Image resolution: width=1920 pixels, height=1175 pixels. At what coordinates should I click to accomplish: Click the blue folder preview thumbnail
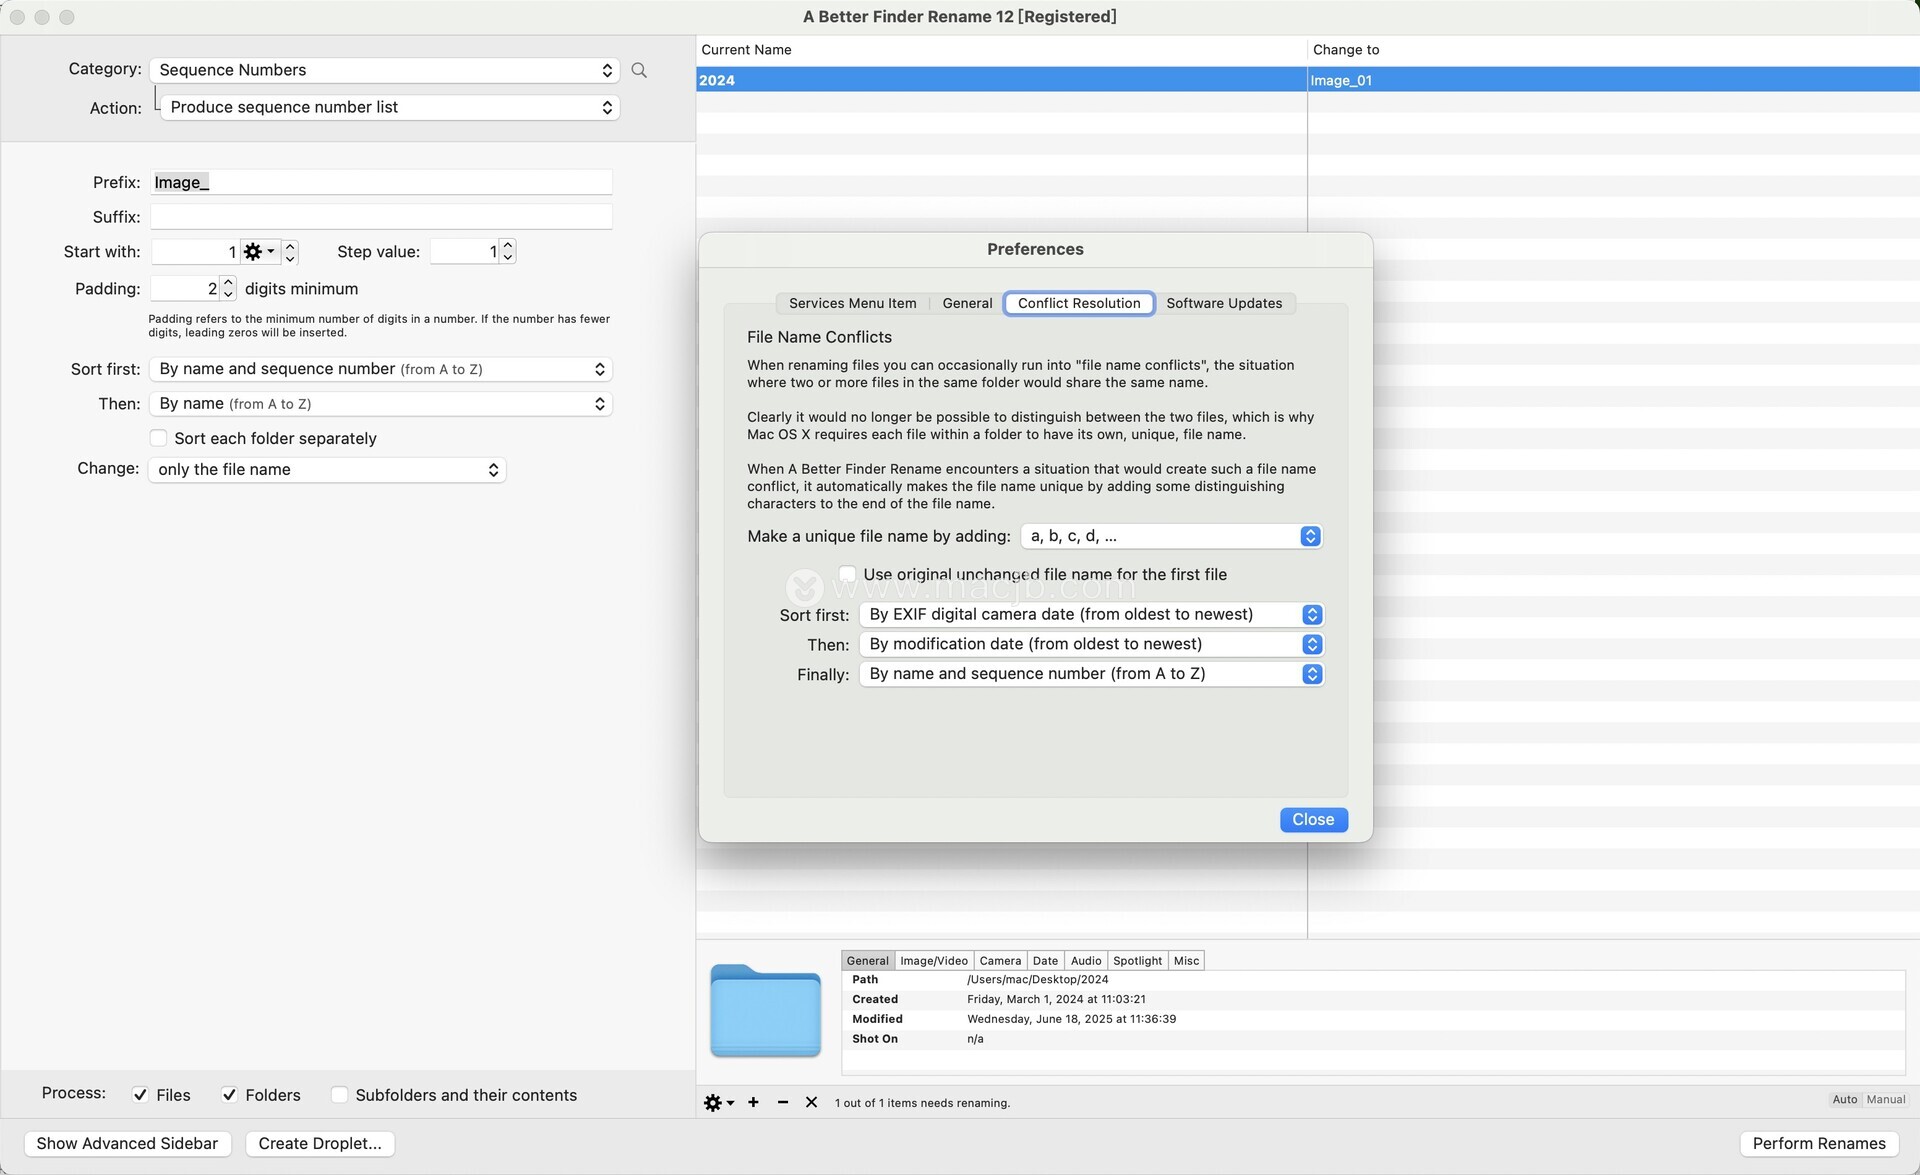click(765, 1010)
